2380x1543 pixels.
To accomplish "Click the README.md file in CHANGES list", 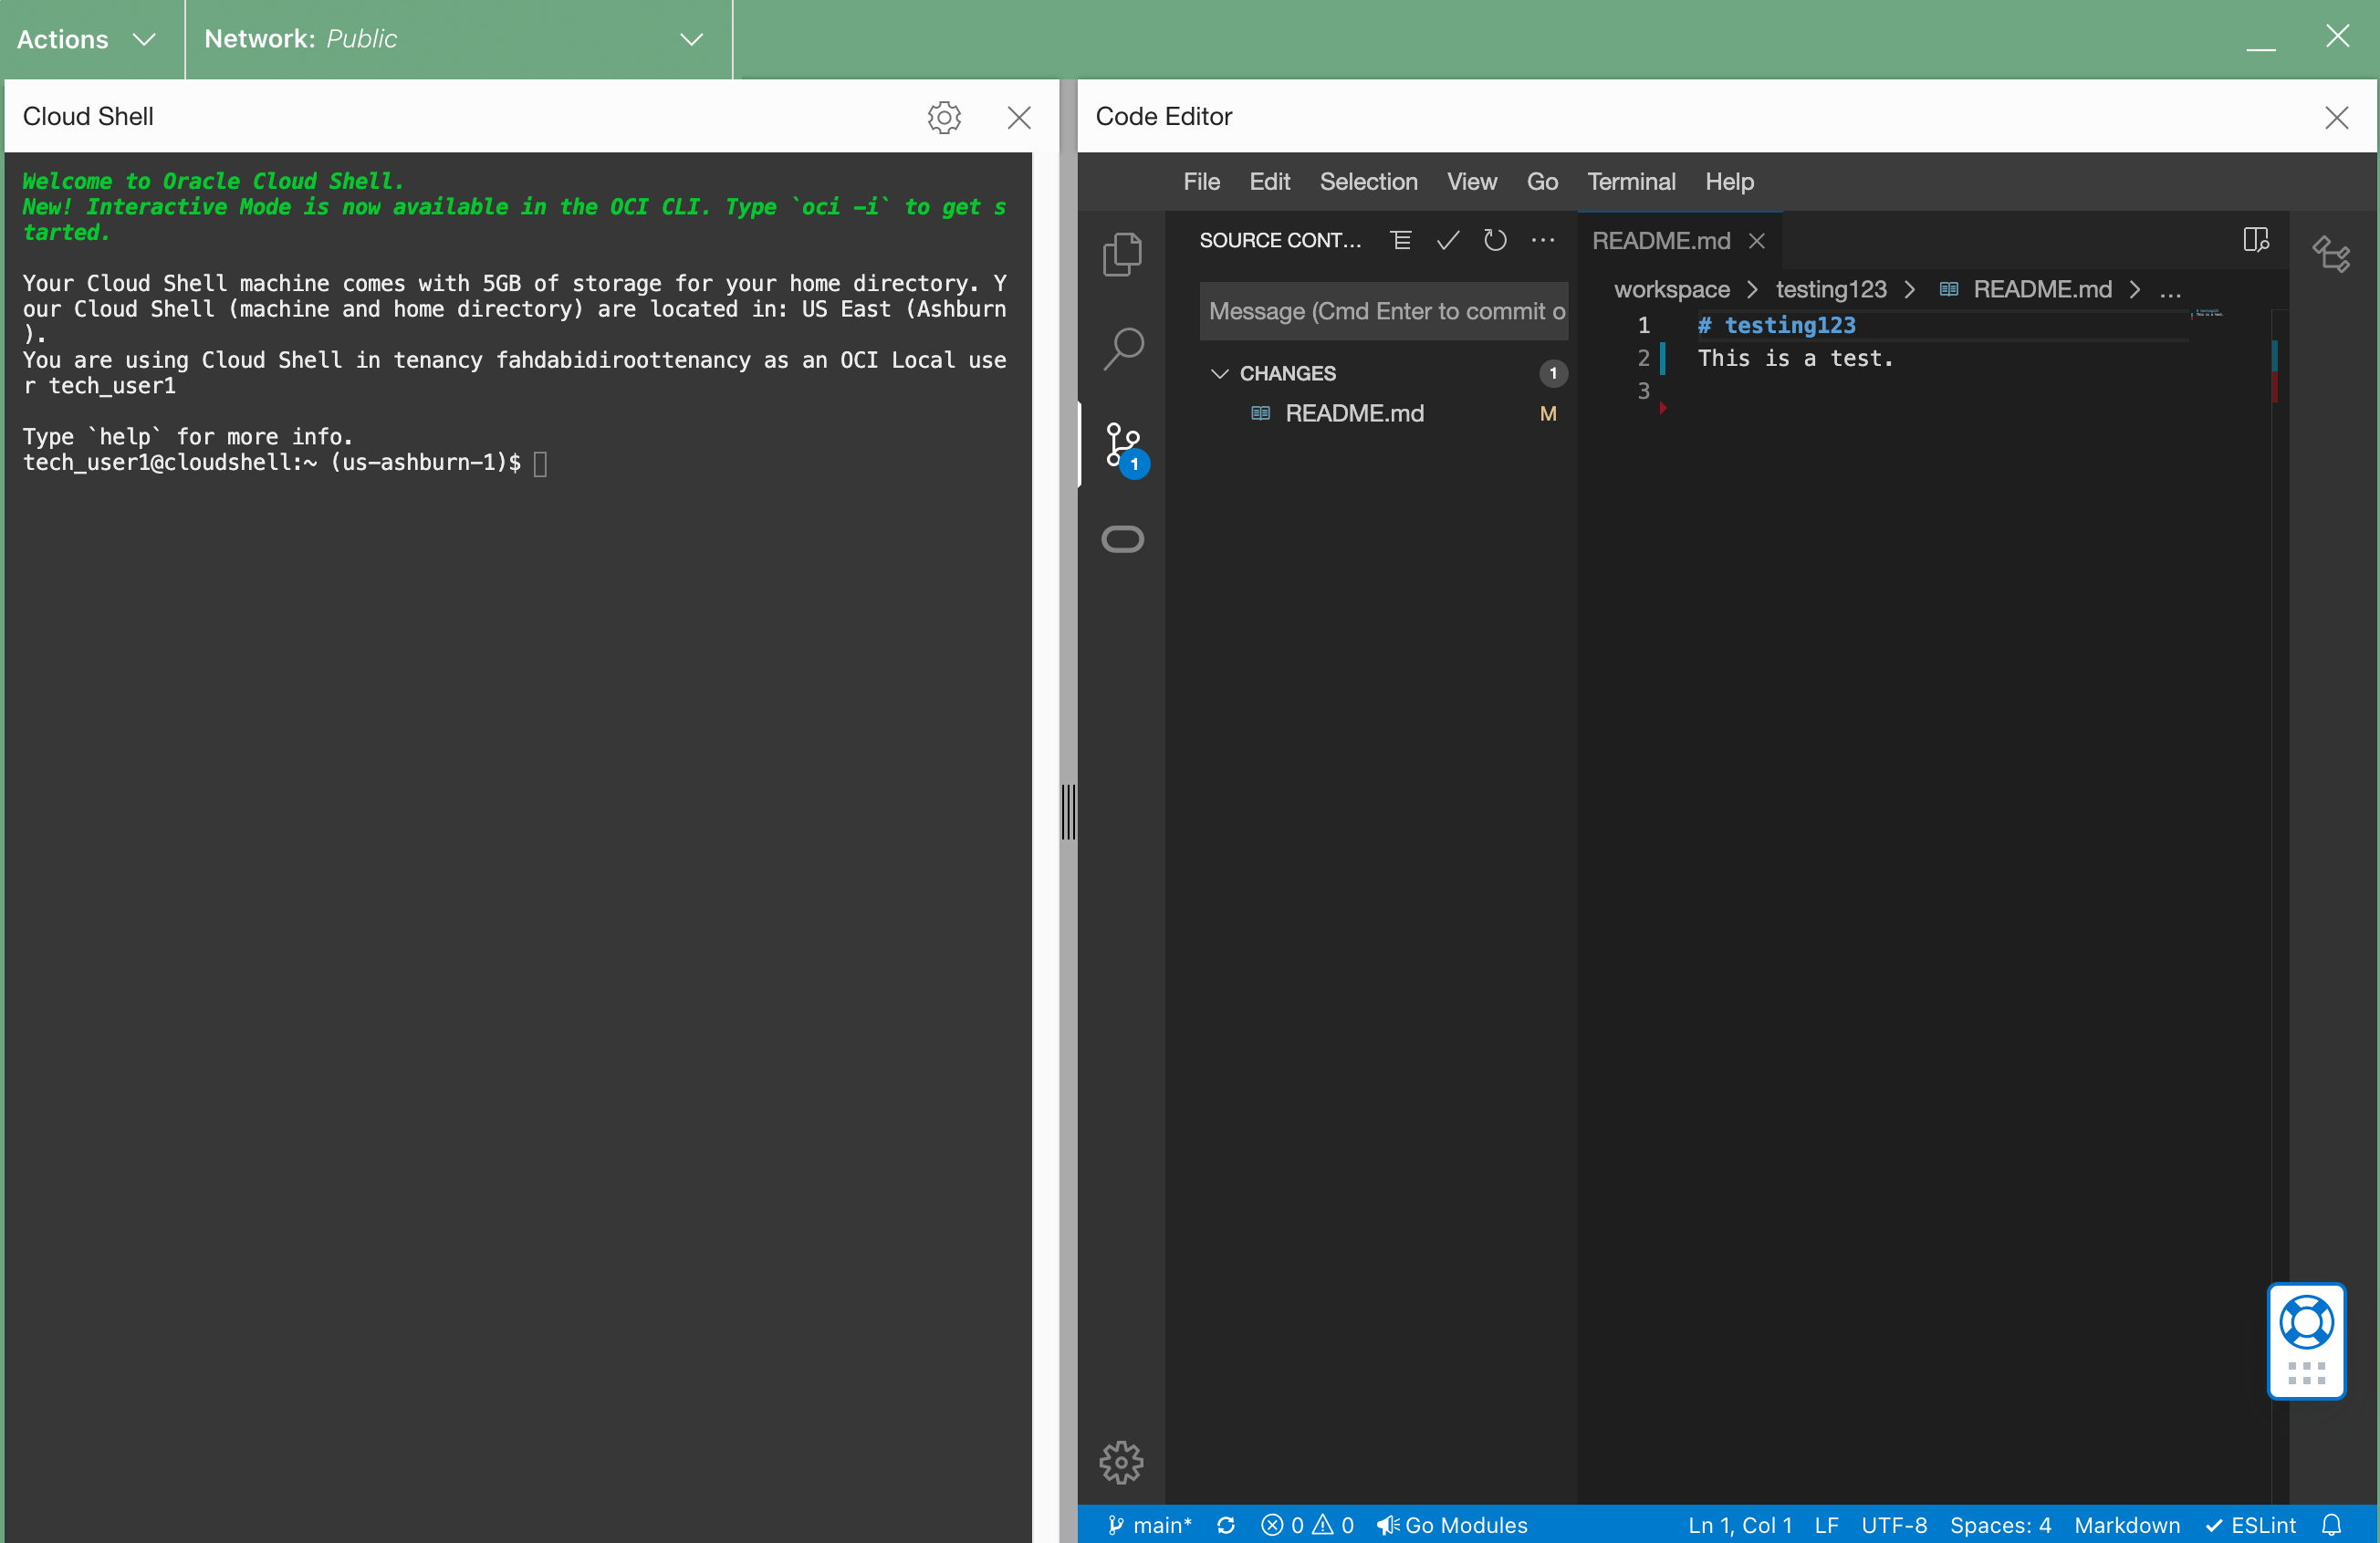I will pos(1356,412).
